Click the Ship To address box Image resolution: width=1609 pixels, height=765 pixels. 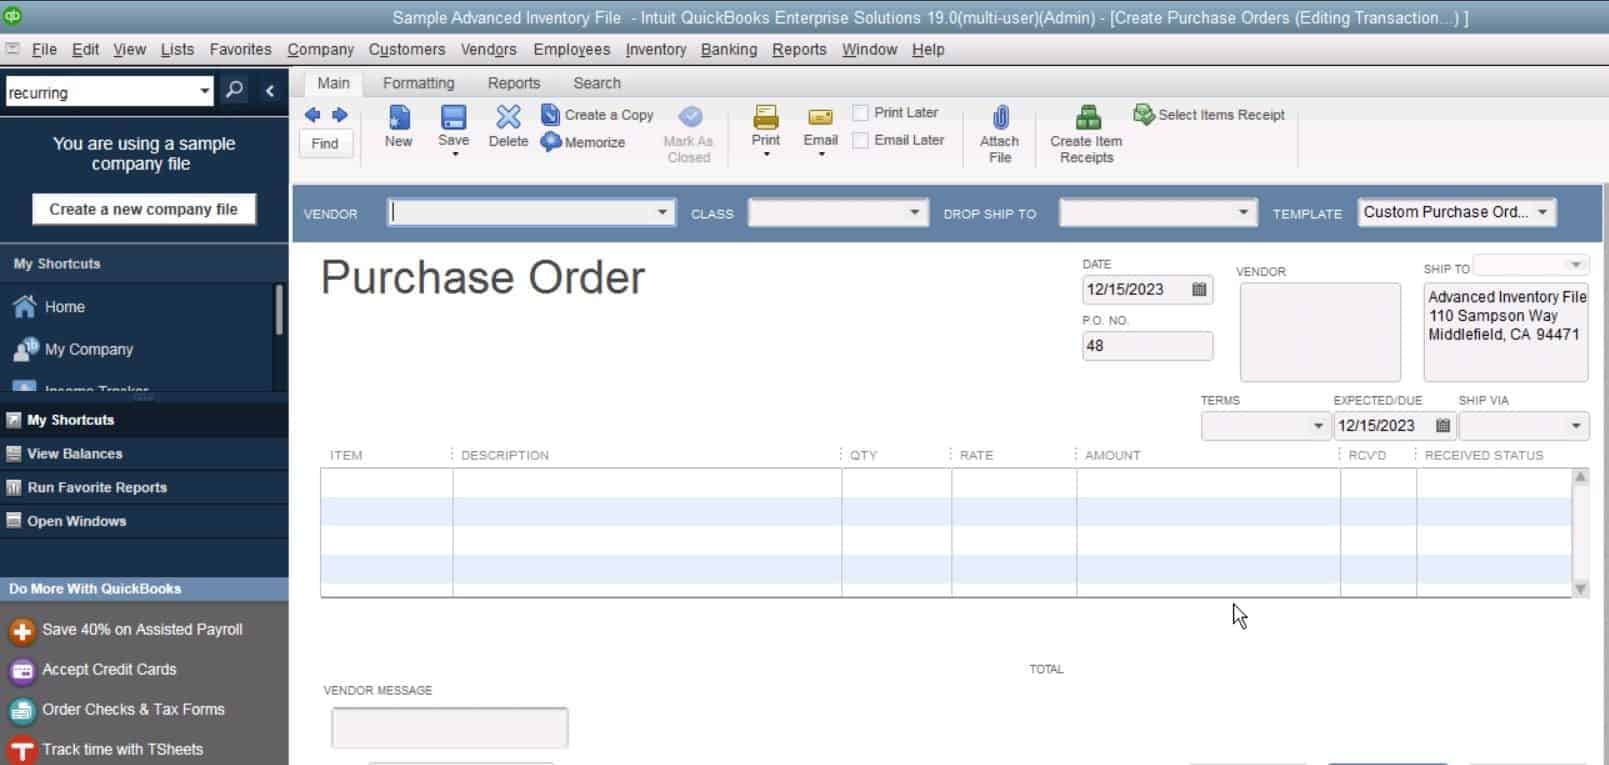point(1506,332)
